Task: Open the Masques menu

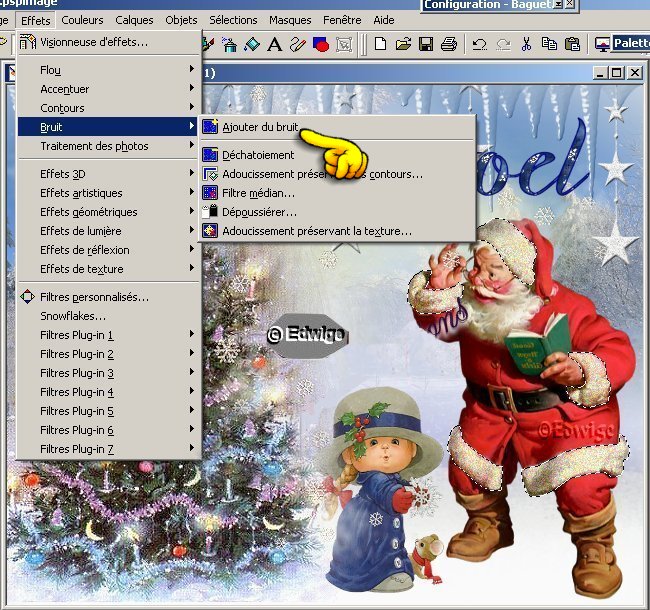Action: pos(290,20)
